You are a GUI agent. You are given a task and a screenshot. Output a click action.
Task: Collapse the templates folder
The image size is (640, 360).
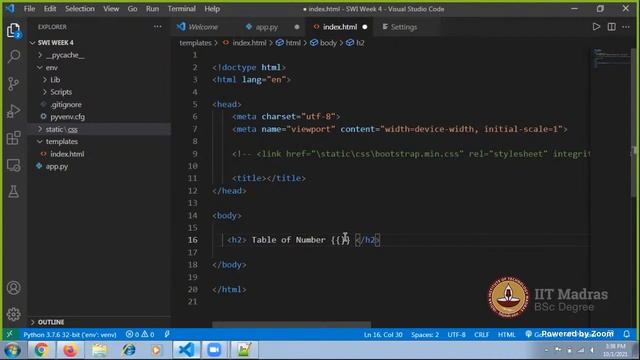pyautogui.click(x=61, y=141)
